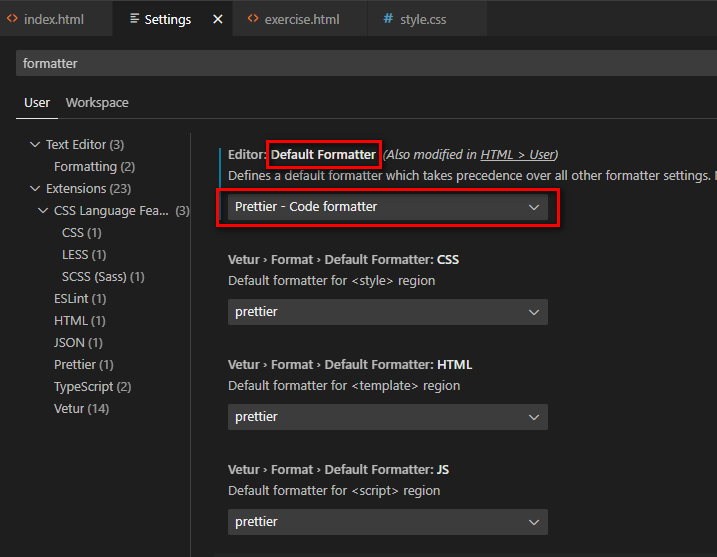
Task: Select HTML (1) in settings tree
Action: click(80, 320)
